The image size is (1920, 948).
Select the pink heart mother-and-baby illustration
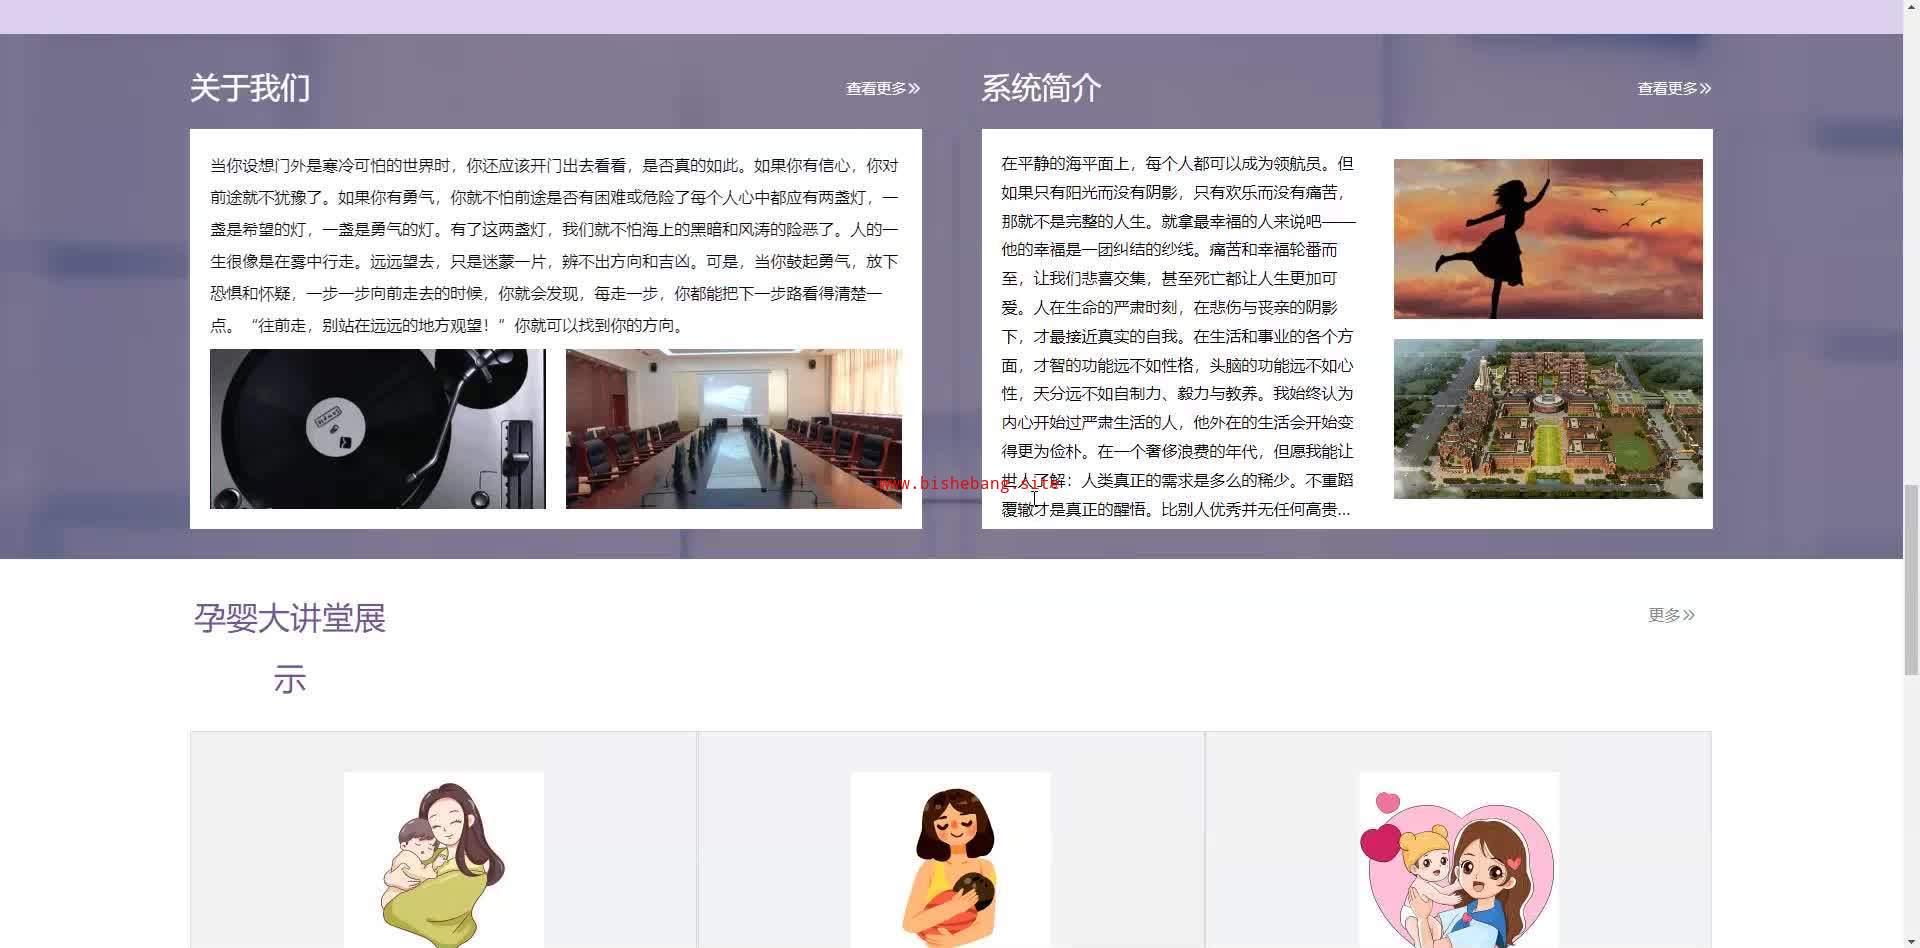(1458, 860)
